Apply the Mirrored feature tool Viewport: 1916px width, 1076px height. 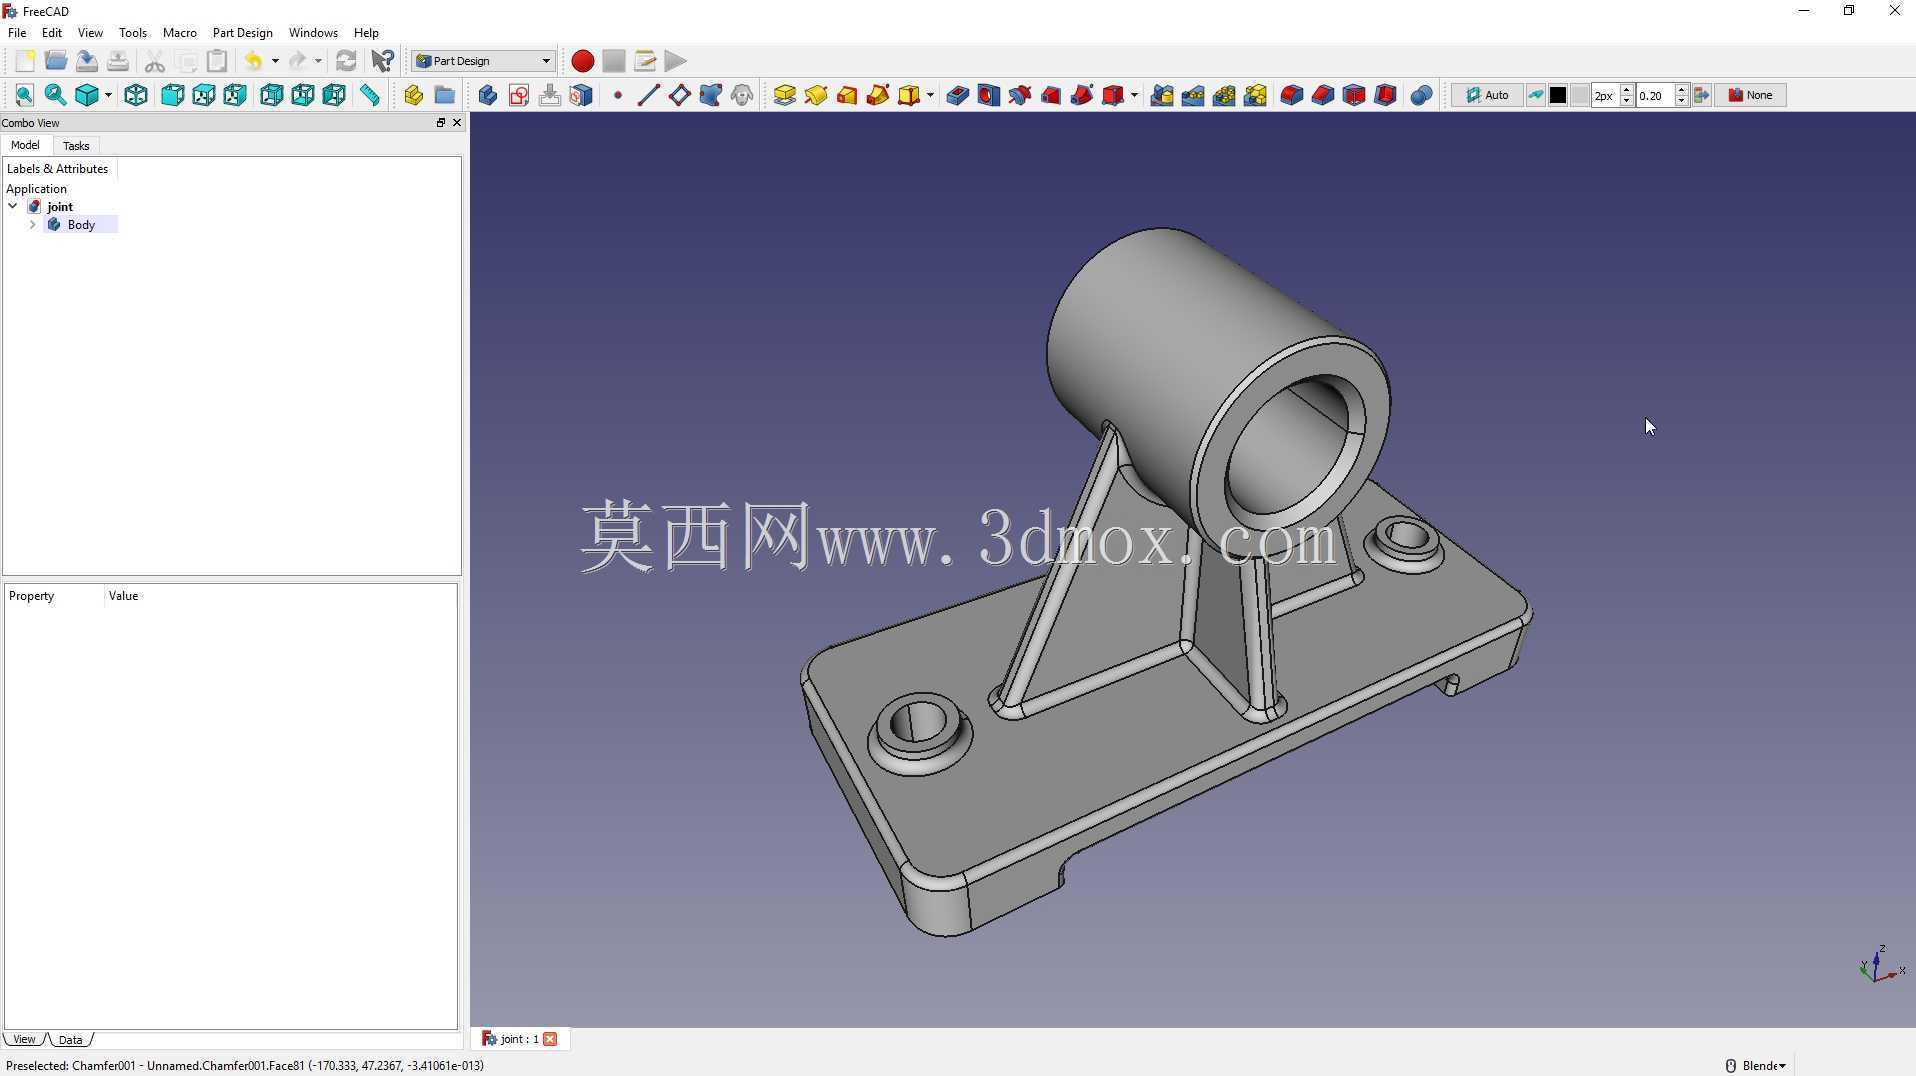1162,95
